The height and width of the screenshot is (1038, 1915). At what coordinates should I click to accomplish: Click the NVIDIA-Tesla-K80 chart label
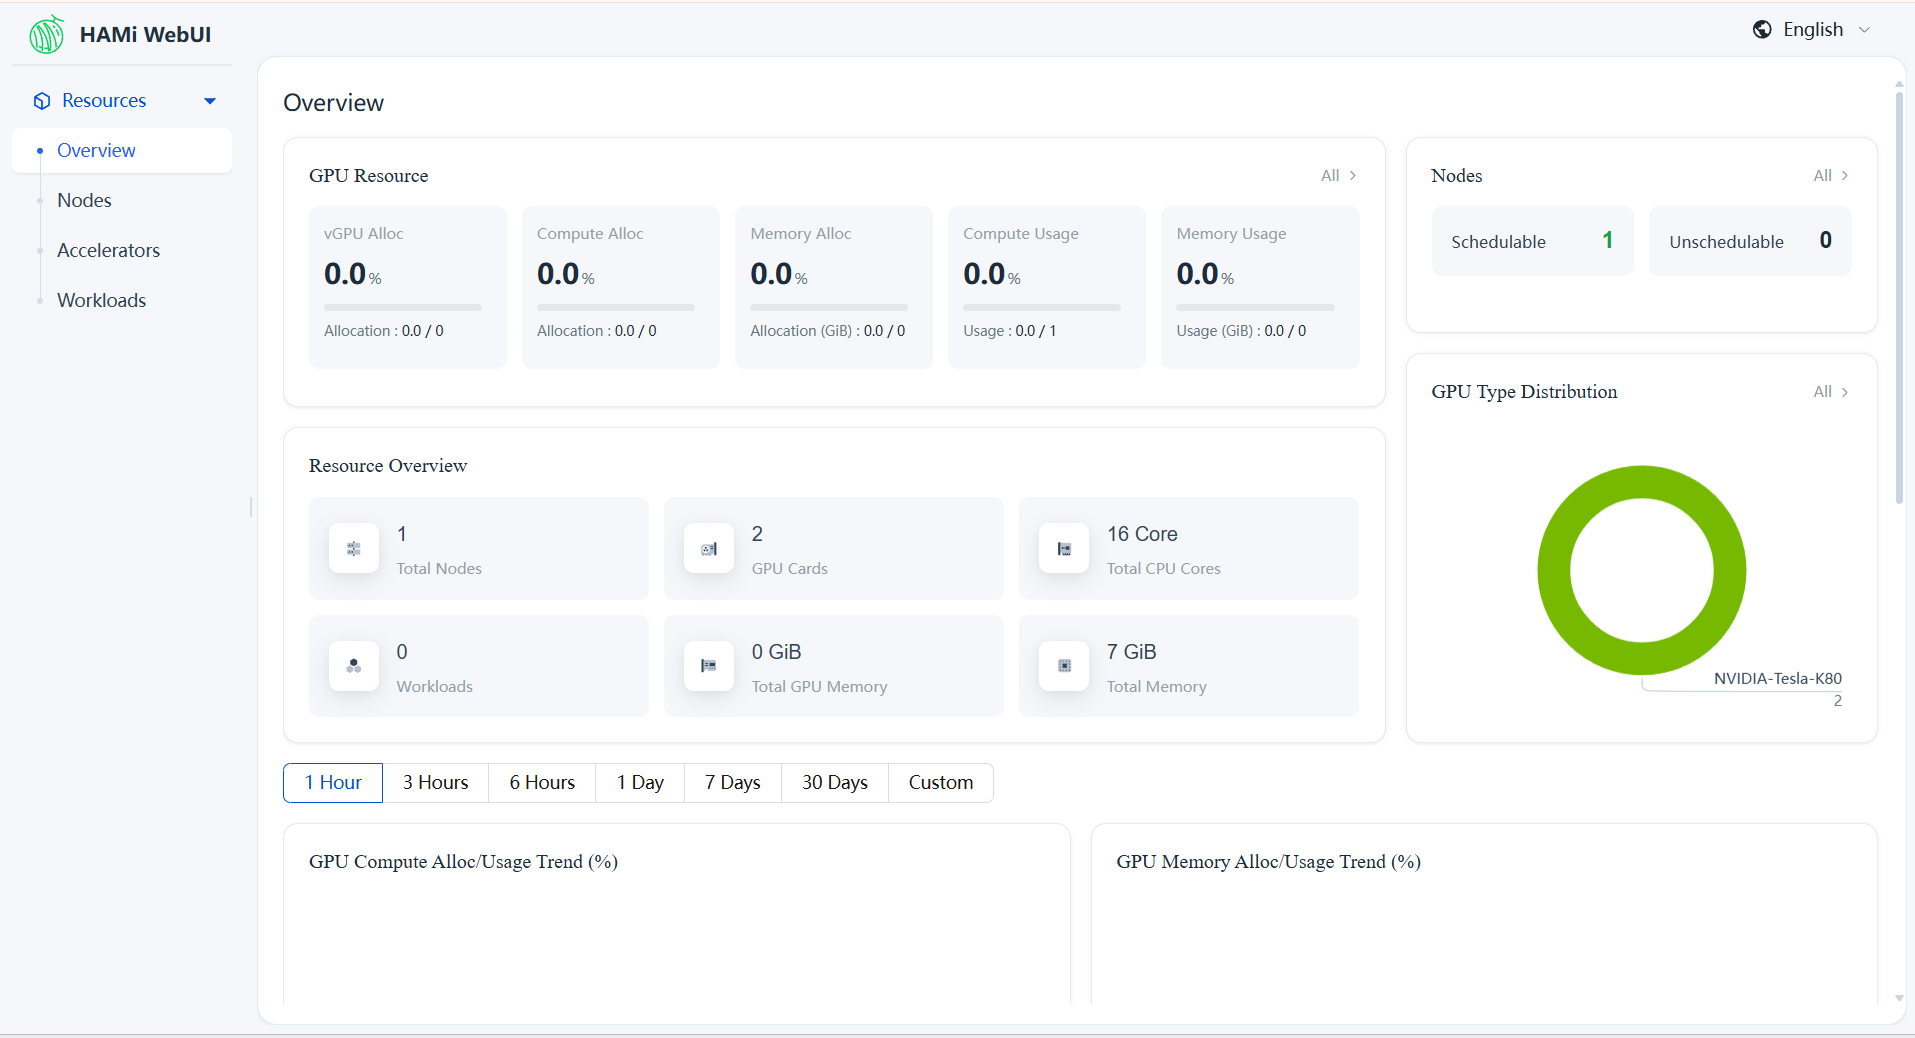[x=1777, y=679]
